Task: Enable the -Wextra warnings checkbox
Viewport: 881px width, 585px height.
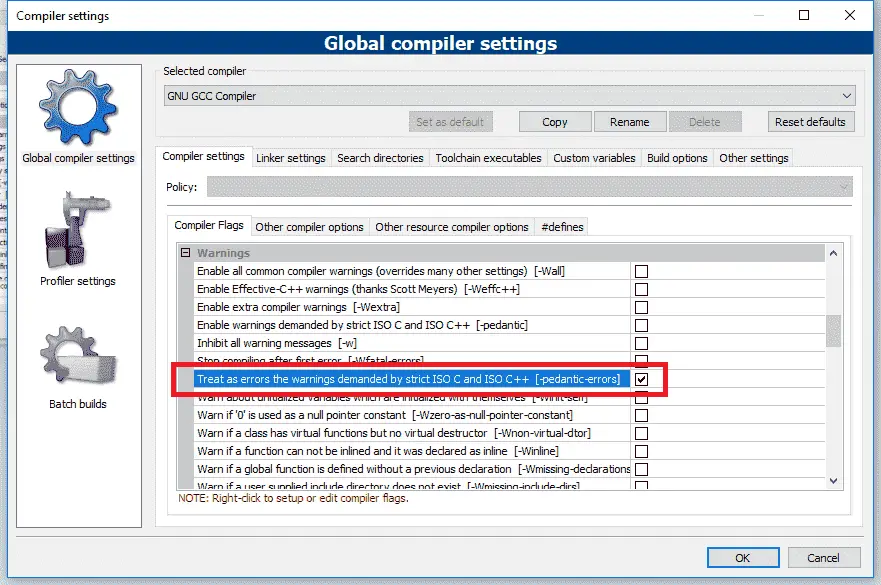Action: pyautogui.click(x=641, y=307)
